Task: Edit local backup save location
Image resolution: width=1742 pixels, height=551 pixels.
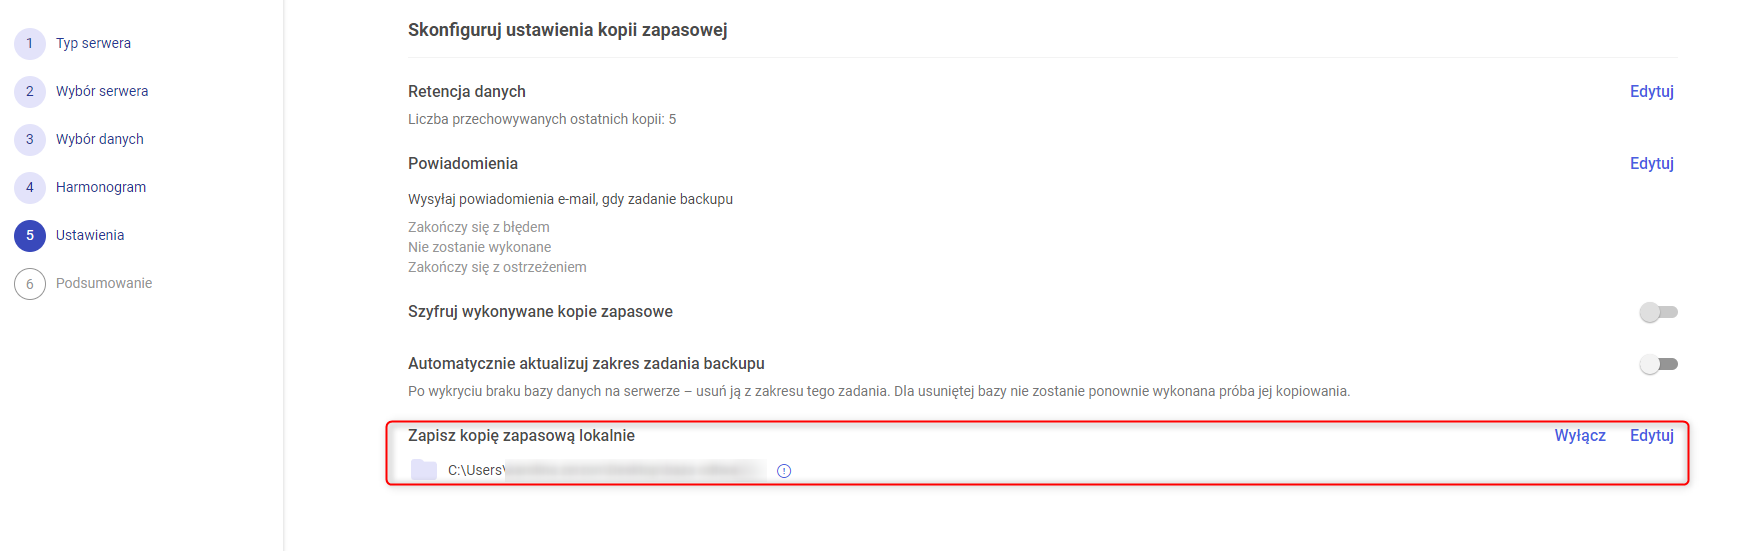Action: 1652,435
